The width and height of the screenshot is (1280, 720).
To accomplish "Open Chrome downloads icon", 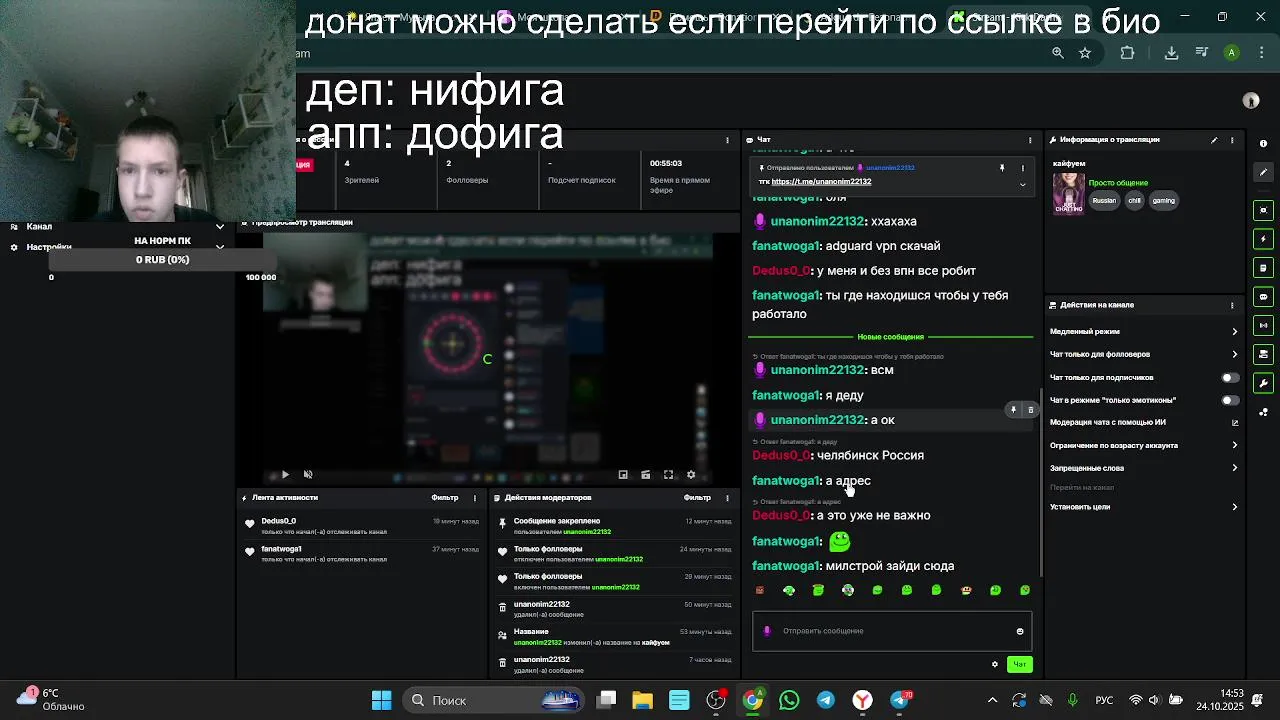I will click(x=1171, y=53).
